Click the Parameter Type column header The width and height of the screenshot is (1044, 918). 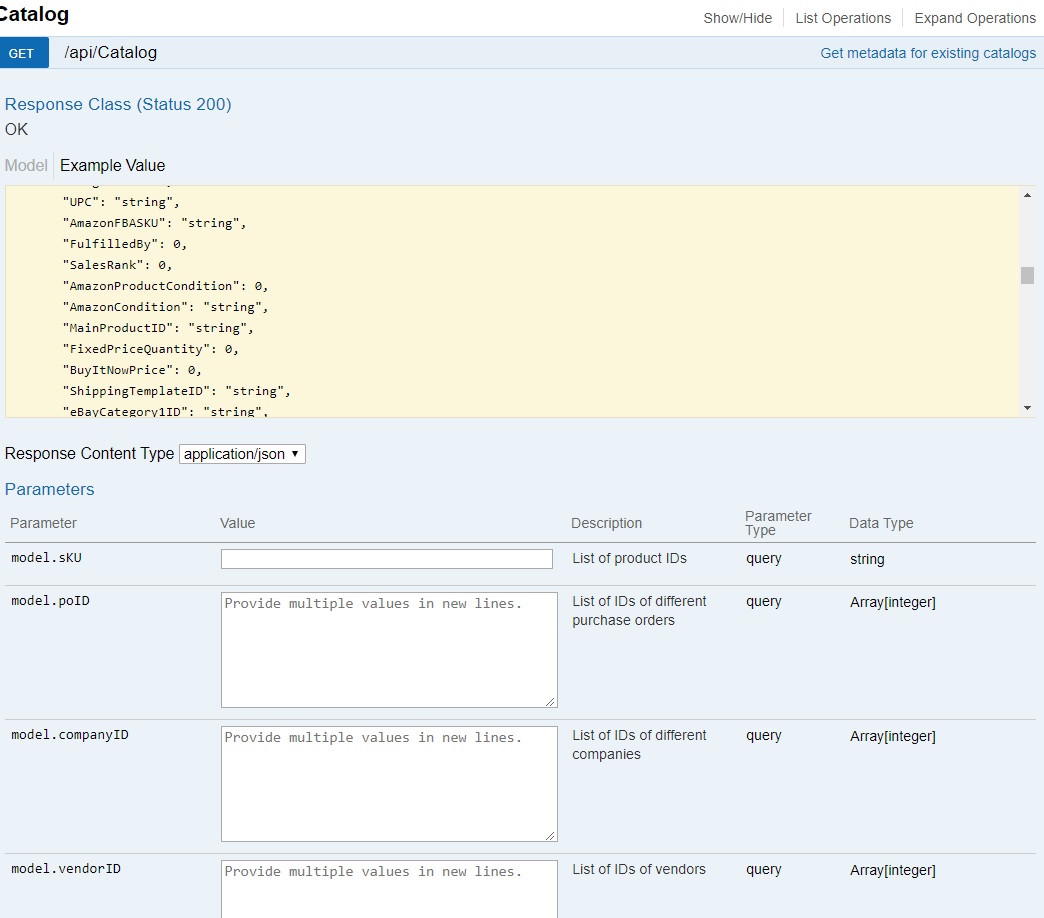click(x=778, y=523)
